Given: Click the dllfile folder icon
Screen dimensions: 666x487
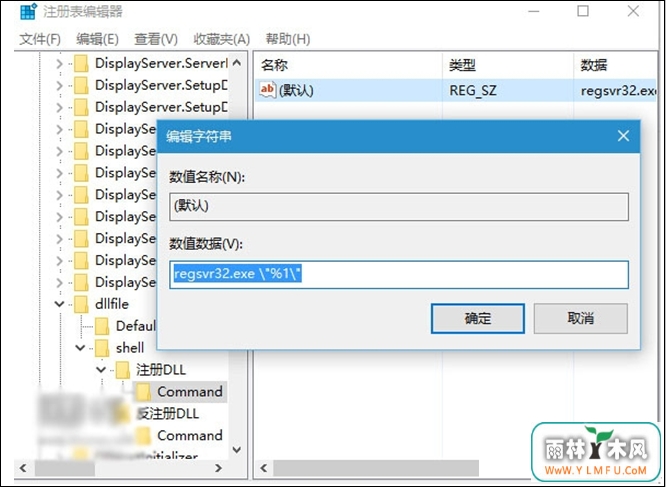Looking at the screenshot, I should (81, 304).
